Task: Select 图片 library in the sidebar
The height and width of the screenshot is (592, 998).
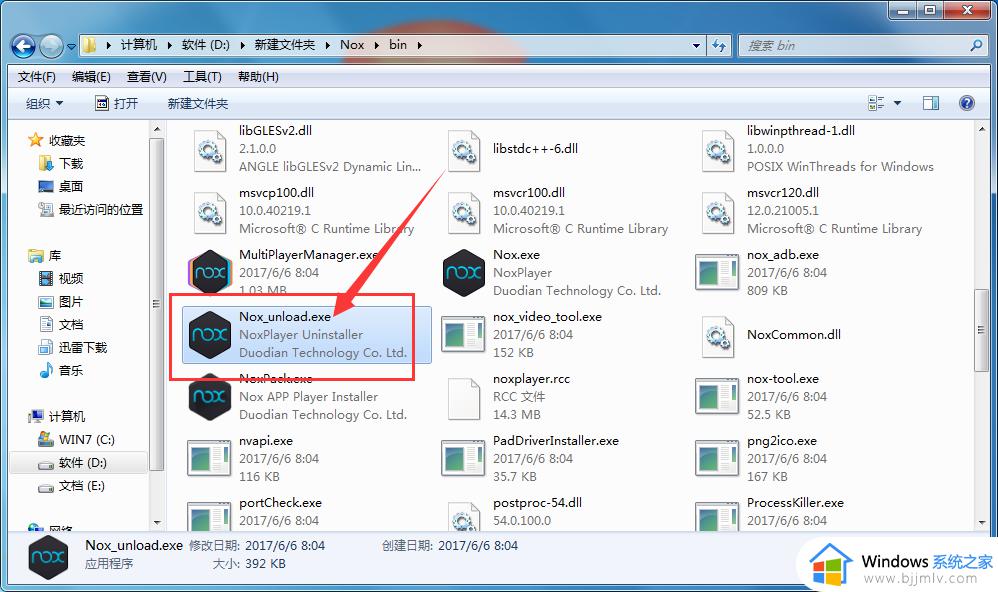Action: tap(71, 302)
